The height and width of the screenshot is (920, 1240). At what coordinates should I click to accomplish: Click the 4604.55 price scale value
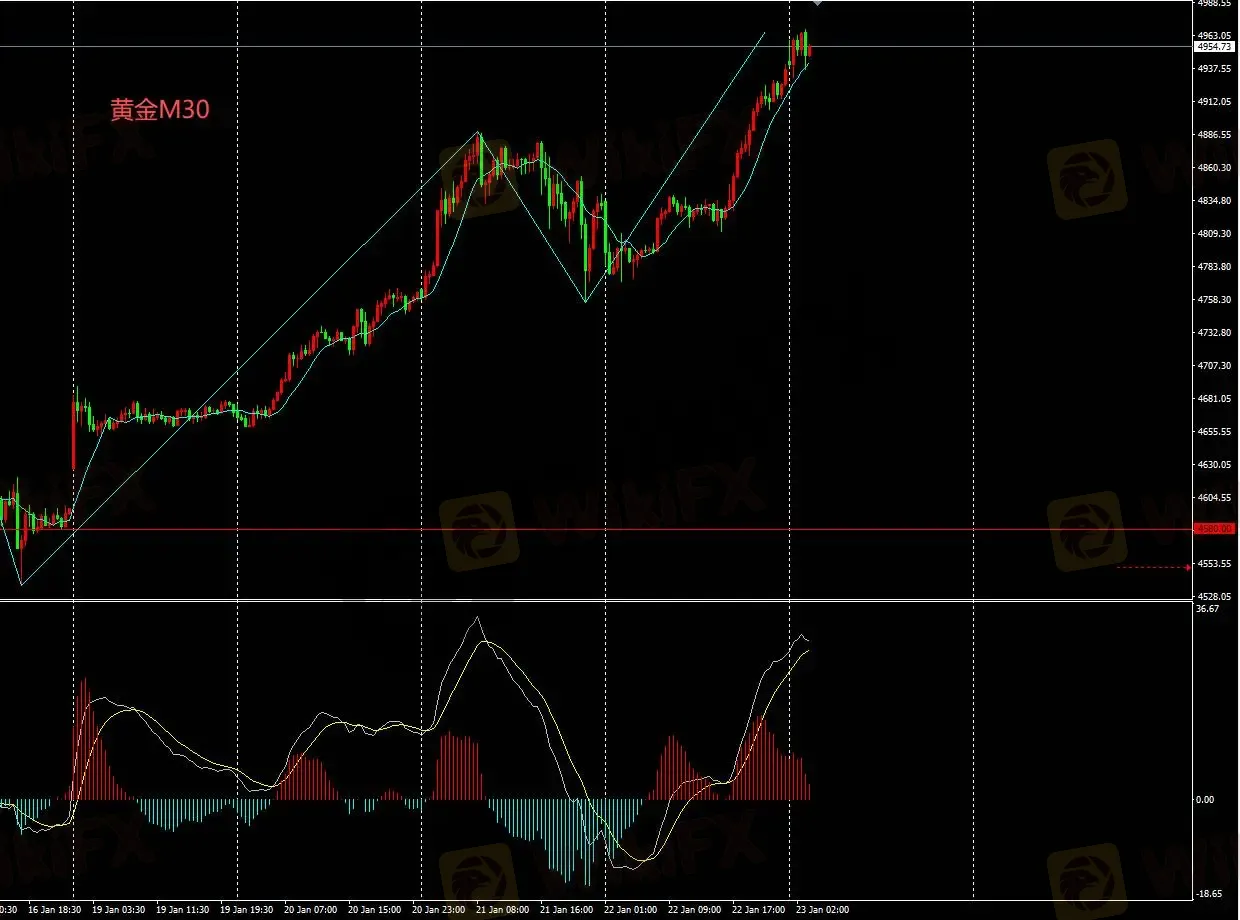coord(1216,497)
